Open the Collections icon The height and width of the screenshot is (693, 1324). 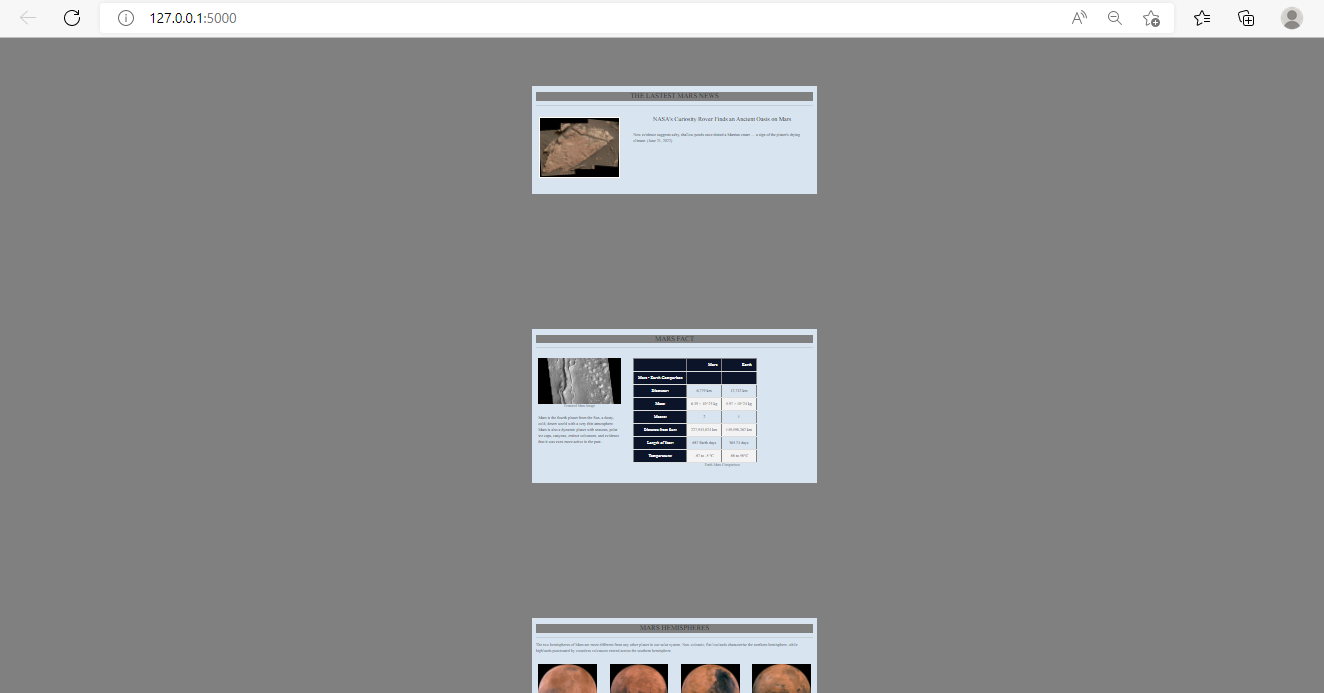[1246, 18]
